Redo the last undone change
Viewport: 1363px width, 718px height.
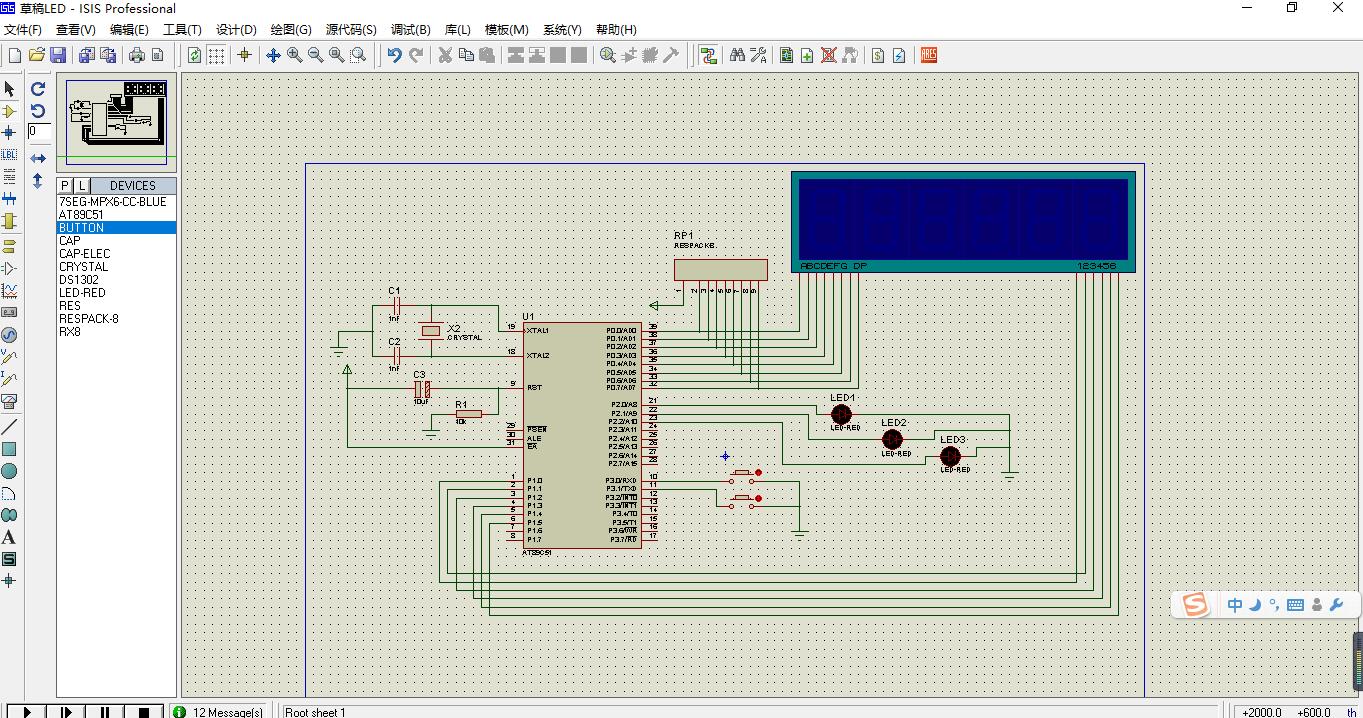tap(416, 55)
